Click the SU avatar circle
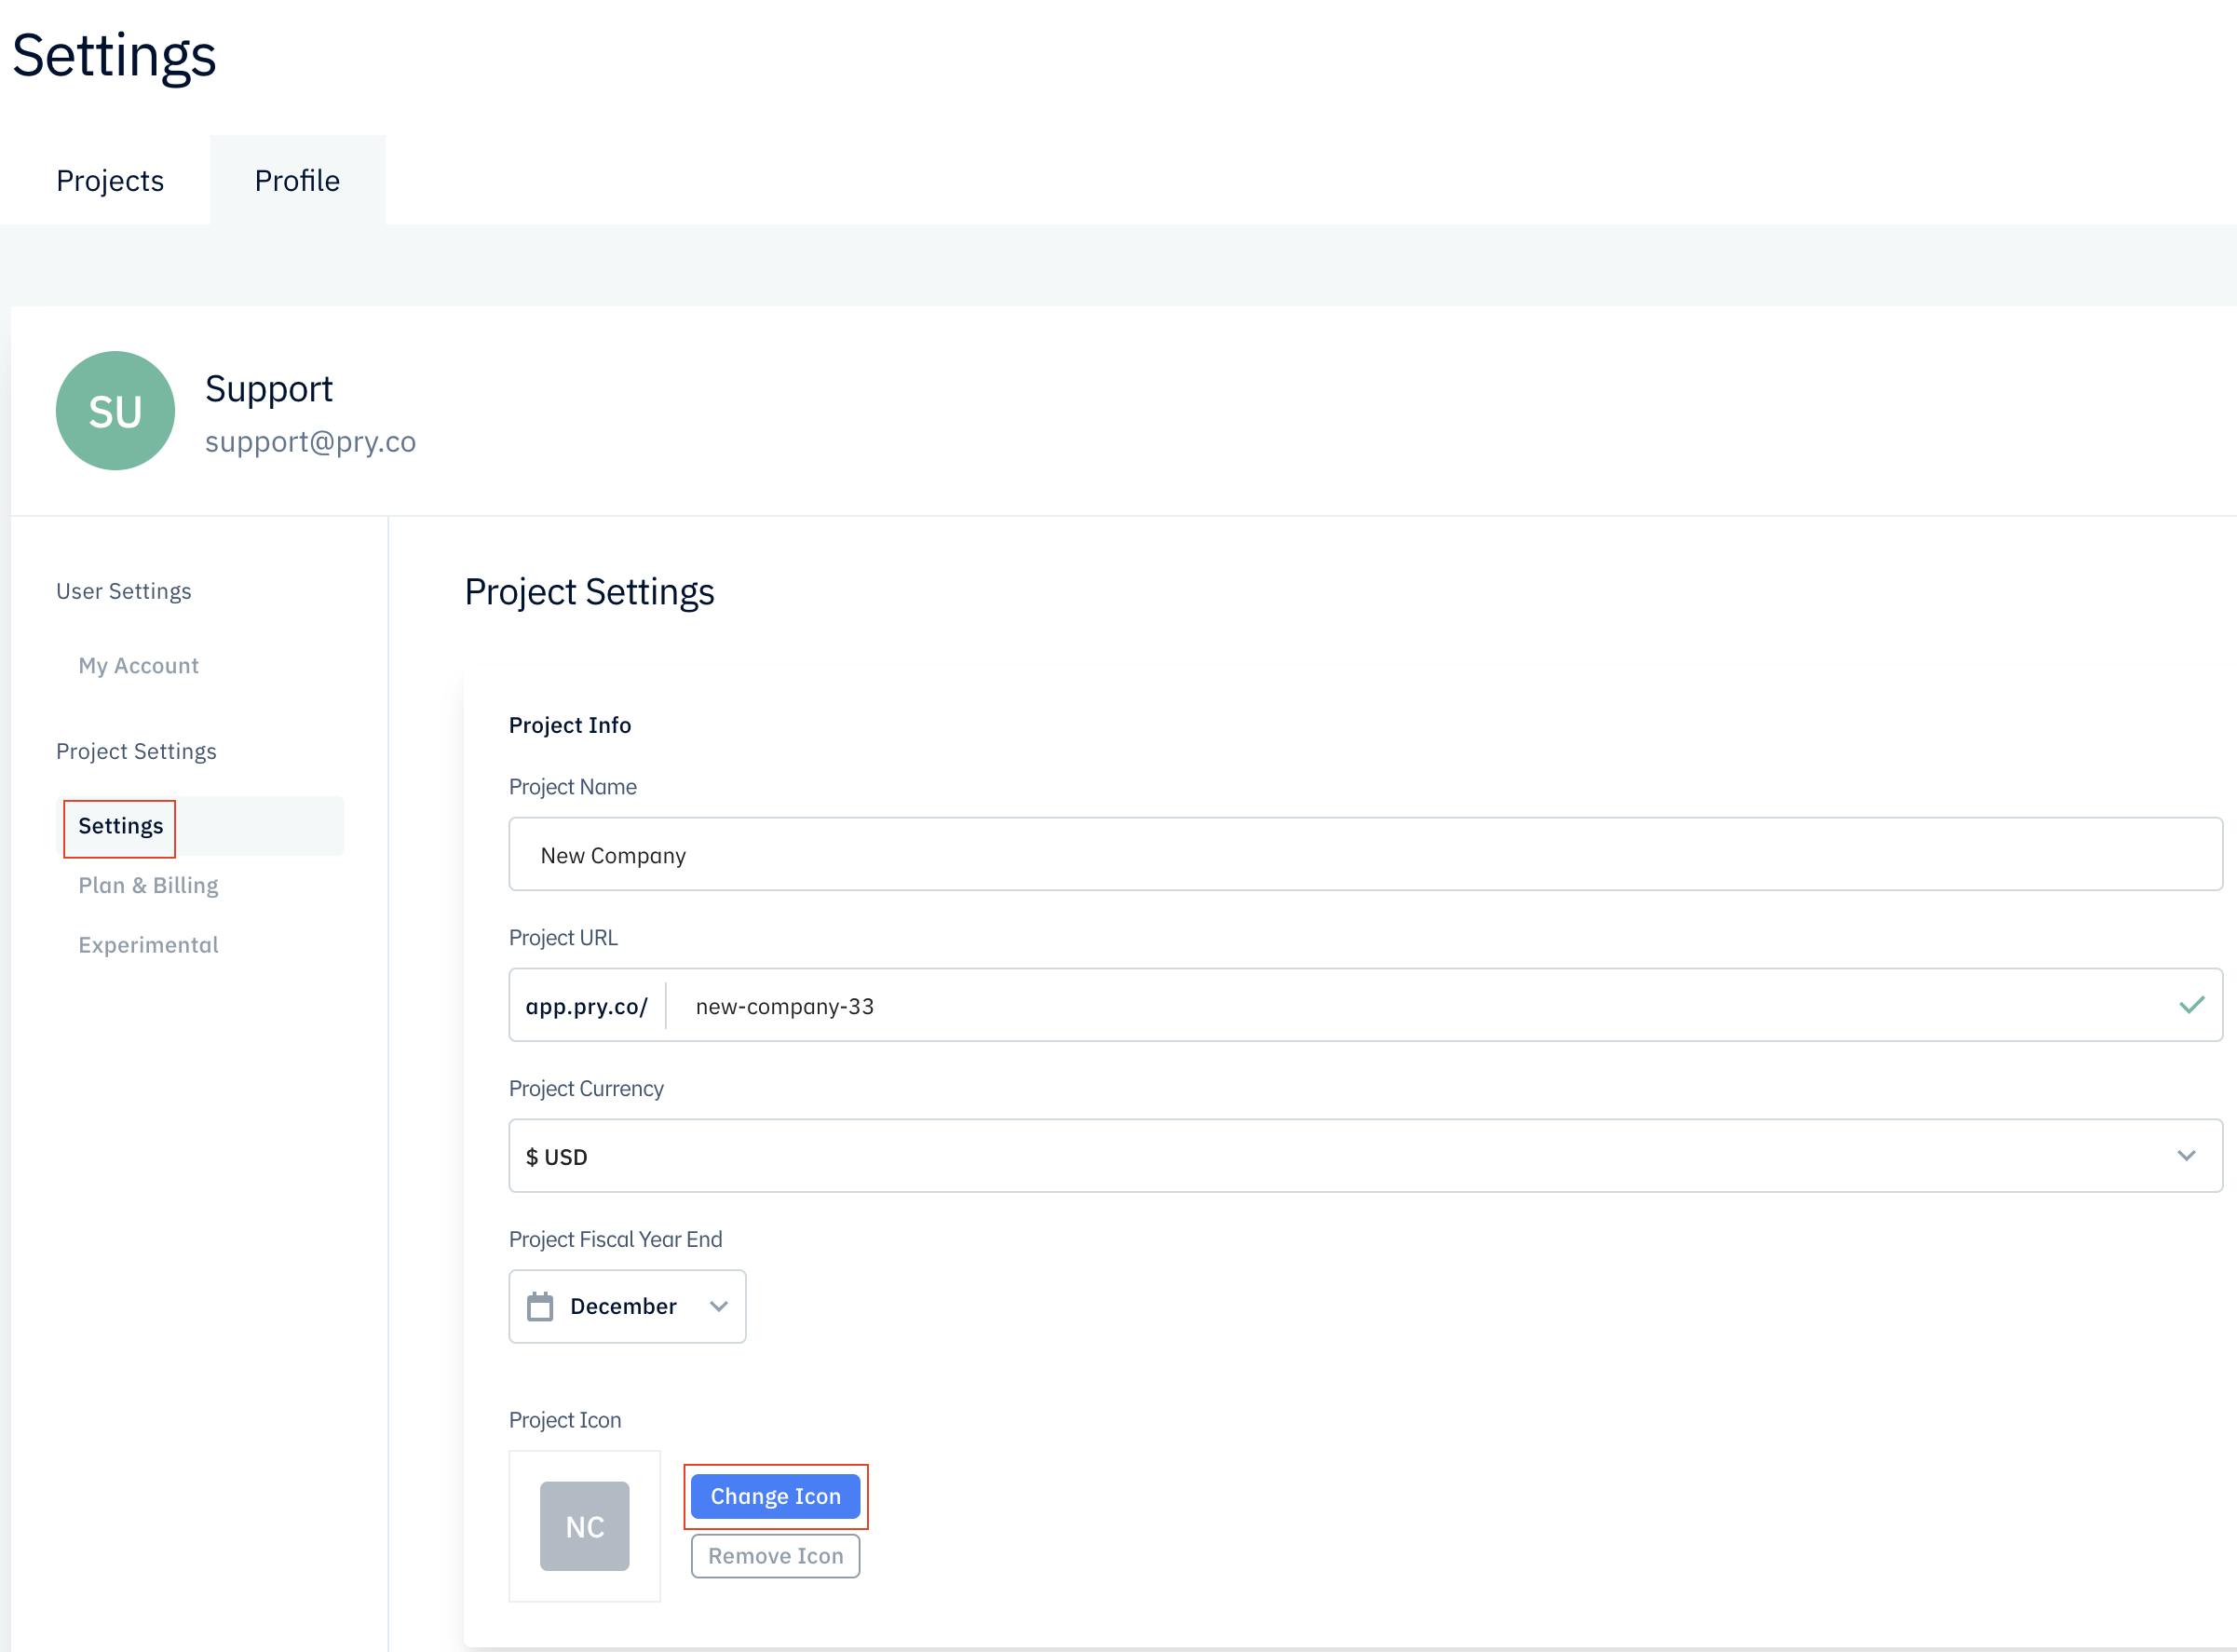Image resolution: width=2237 pixels, height=1652 pixels. click(x=115, y=411)
